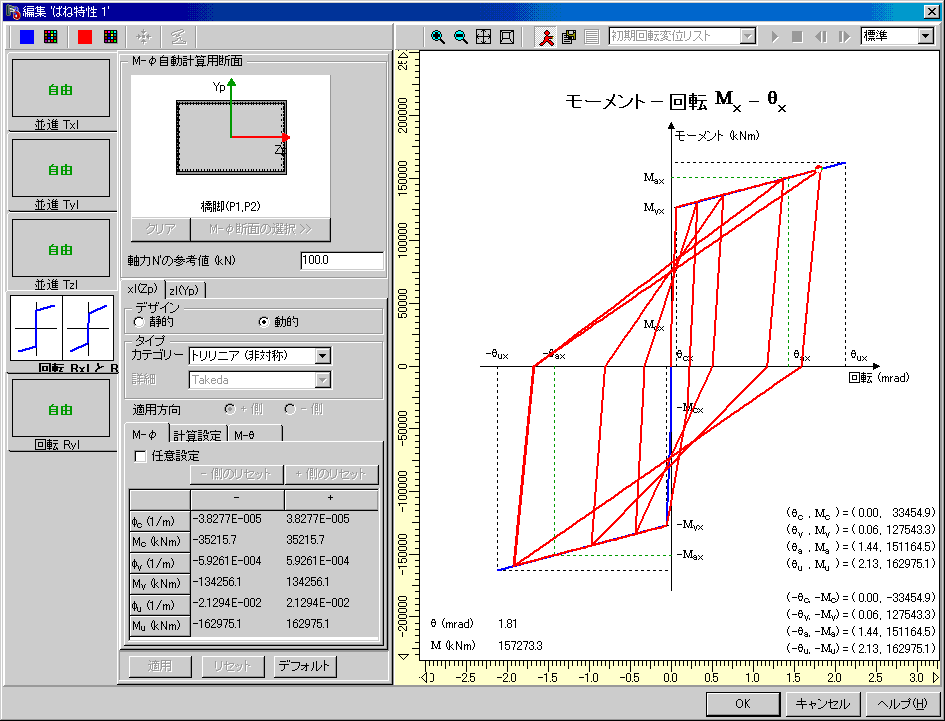Click the red square toolbar icon
Viewport: 945px width, 721px height.
(84, 37)
